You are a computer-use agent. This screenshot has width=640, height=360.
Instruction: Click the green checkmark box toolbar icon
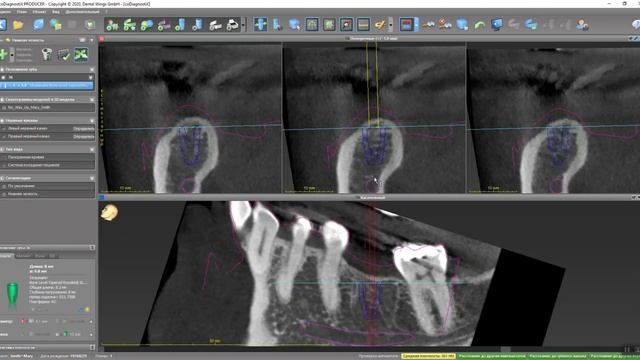tap(90, 25)
